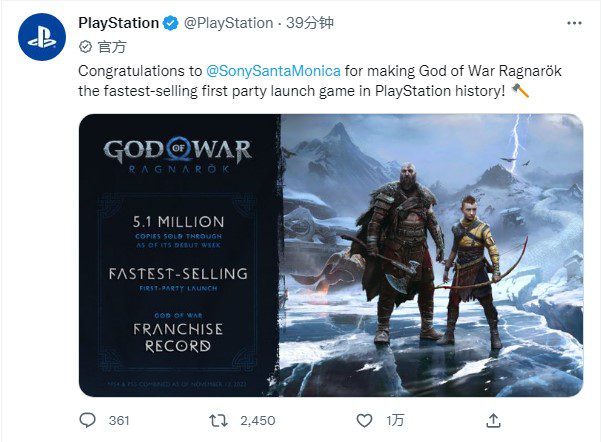Click the blue verified checkmark badge
The width and height of the screenshot is (601, 442).
pyautogui.click(x=170, y=23)
